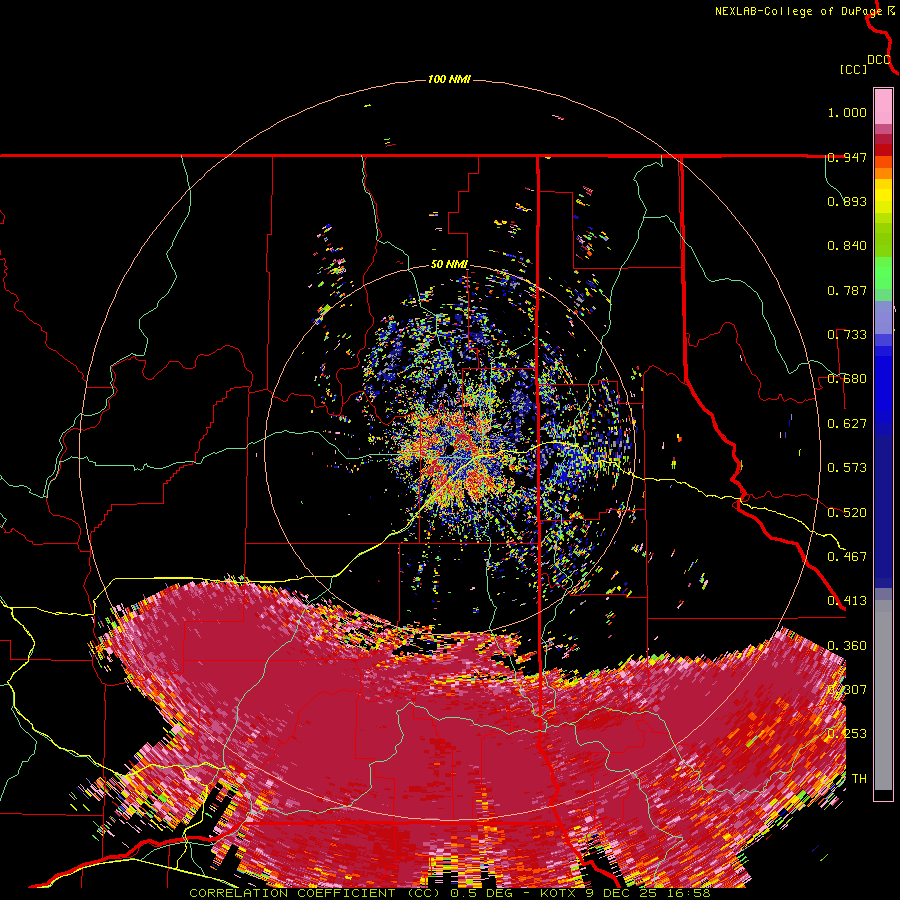This screenshot has width=900, height=900.
Task: Click the 0.360 legend value
Action: click(847, 646)
